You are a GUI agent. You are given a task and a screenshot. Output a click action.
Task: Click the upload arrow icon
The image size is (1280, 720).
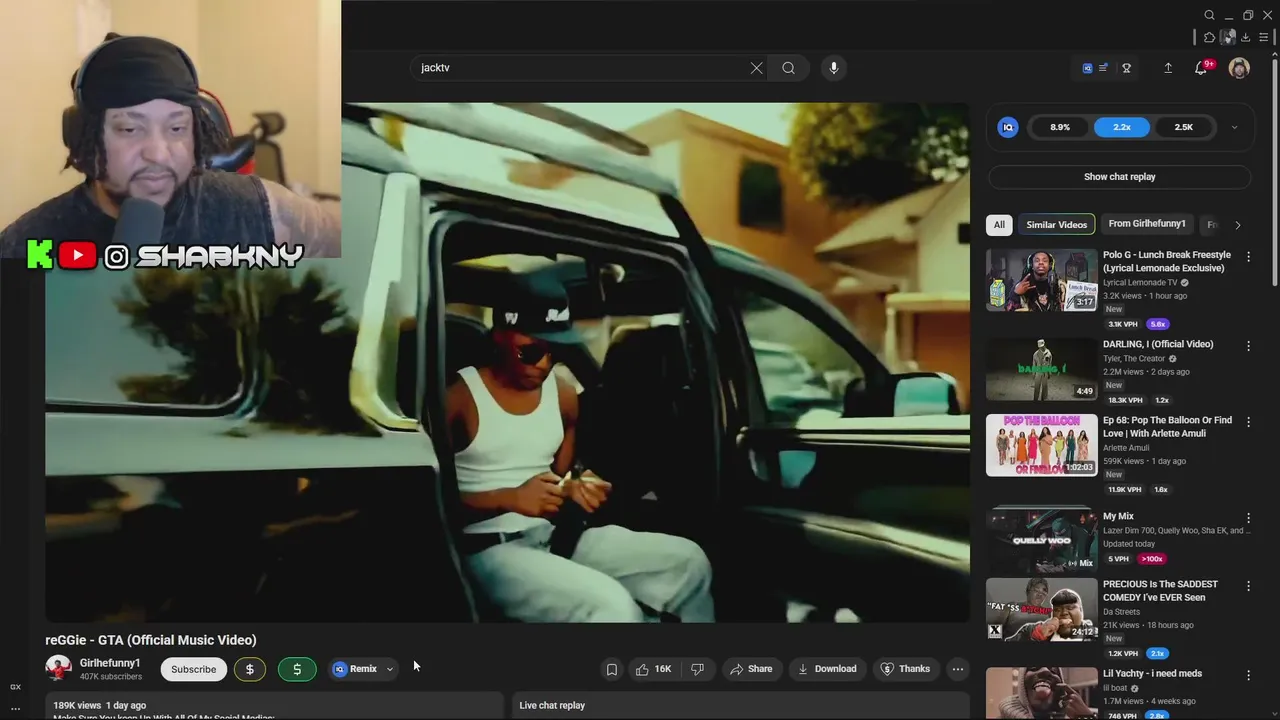1167,68
